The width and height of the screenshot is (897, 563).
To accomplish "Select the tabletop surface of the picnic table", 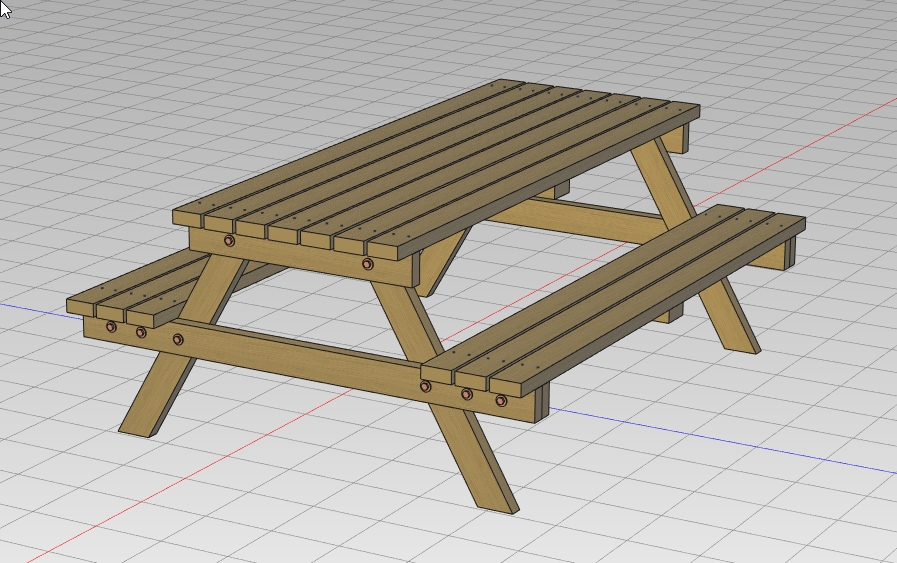I will pyautogui.click(x=440, y=160).
